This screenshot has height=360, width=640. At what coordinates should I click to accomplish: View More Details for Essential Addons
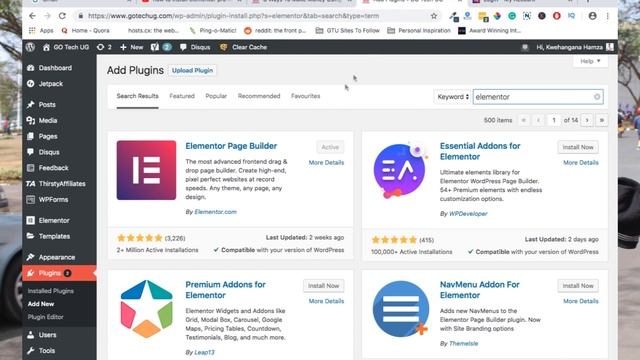(x=581, y=162)
